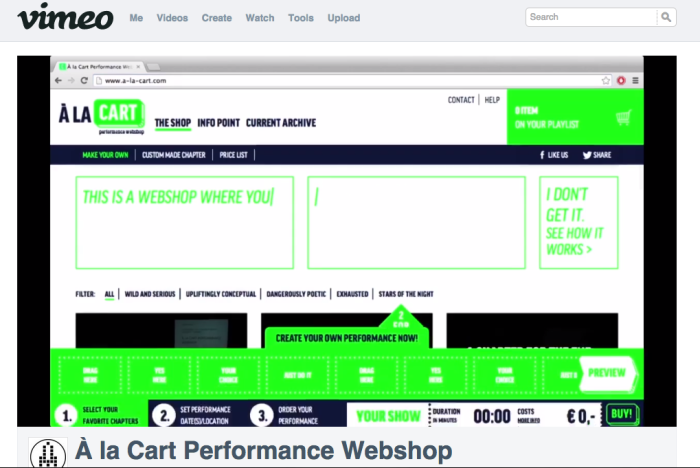Select CURRENT ARCHIVE navigation item
The height and width of the screenshot is (468, 700).
click(281, 123)
